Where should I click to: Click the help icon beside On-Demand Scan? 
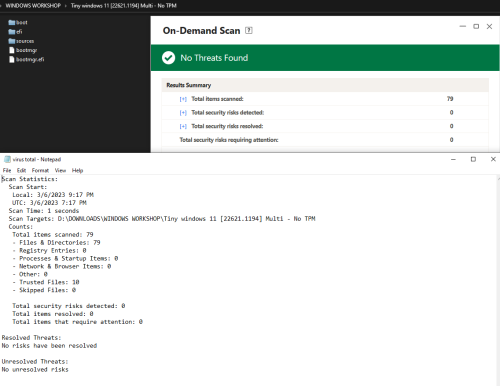(249, 30)
